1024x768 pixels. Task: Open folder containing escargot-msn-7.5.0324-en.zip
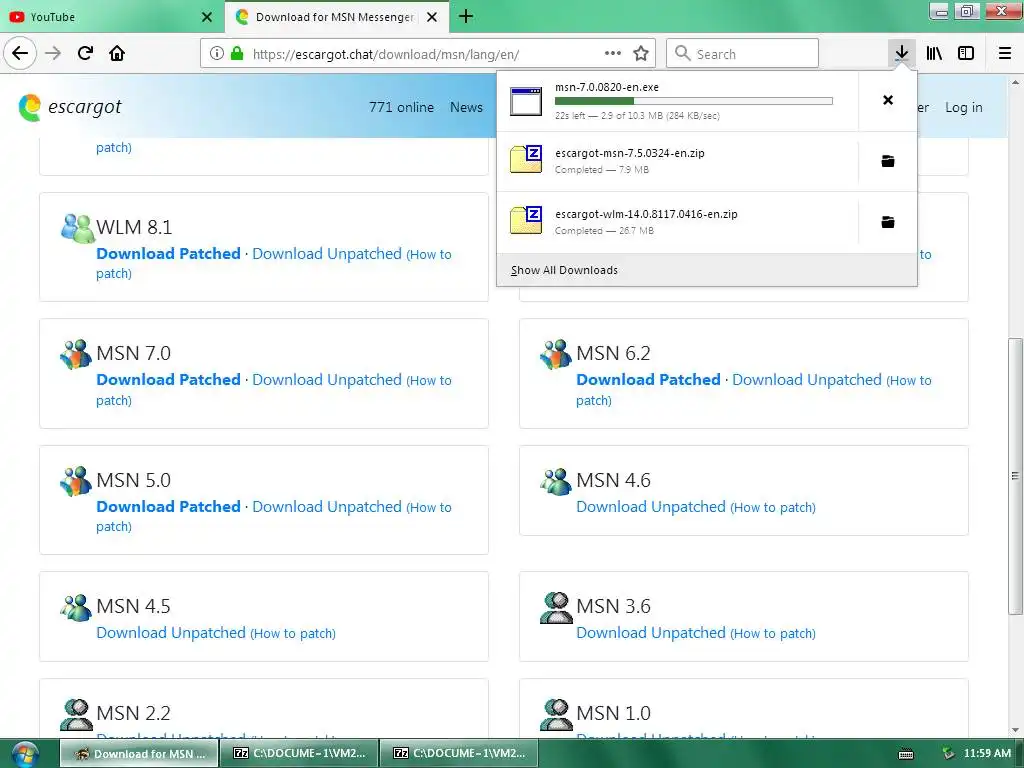point(888,161)
